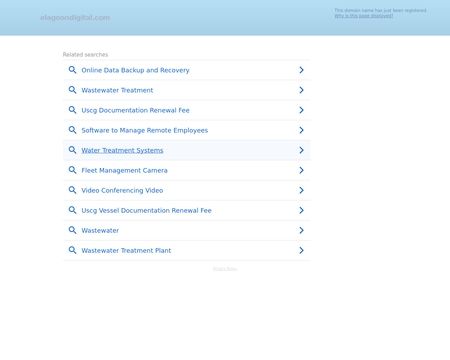
Task: Follow the Wastewater Treatment Plant link
Action: click(x=126, y=250)
